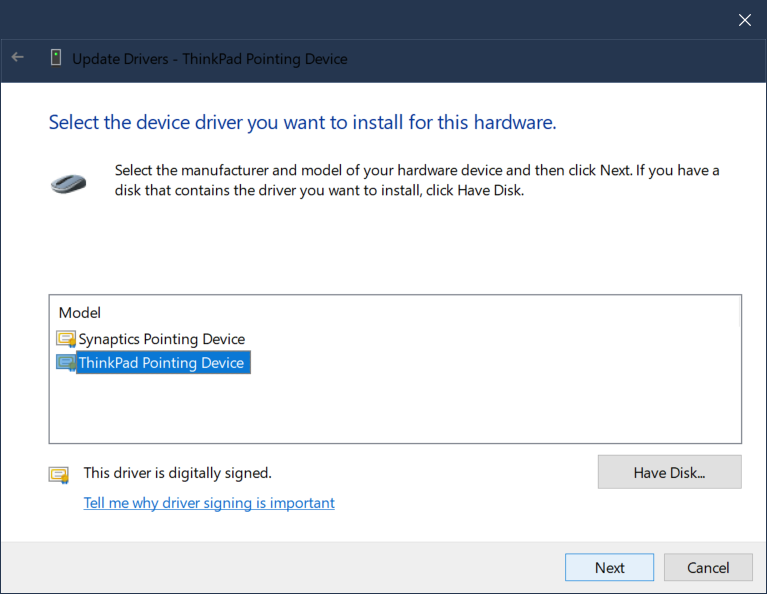Proceed with the Next button
This screenshot has width=767, height=594.
pyautogui.click(x=609, y=567)
